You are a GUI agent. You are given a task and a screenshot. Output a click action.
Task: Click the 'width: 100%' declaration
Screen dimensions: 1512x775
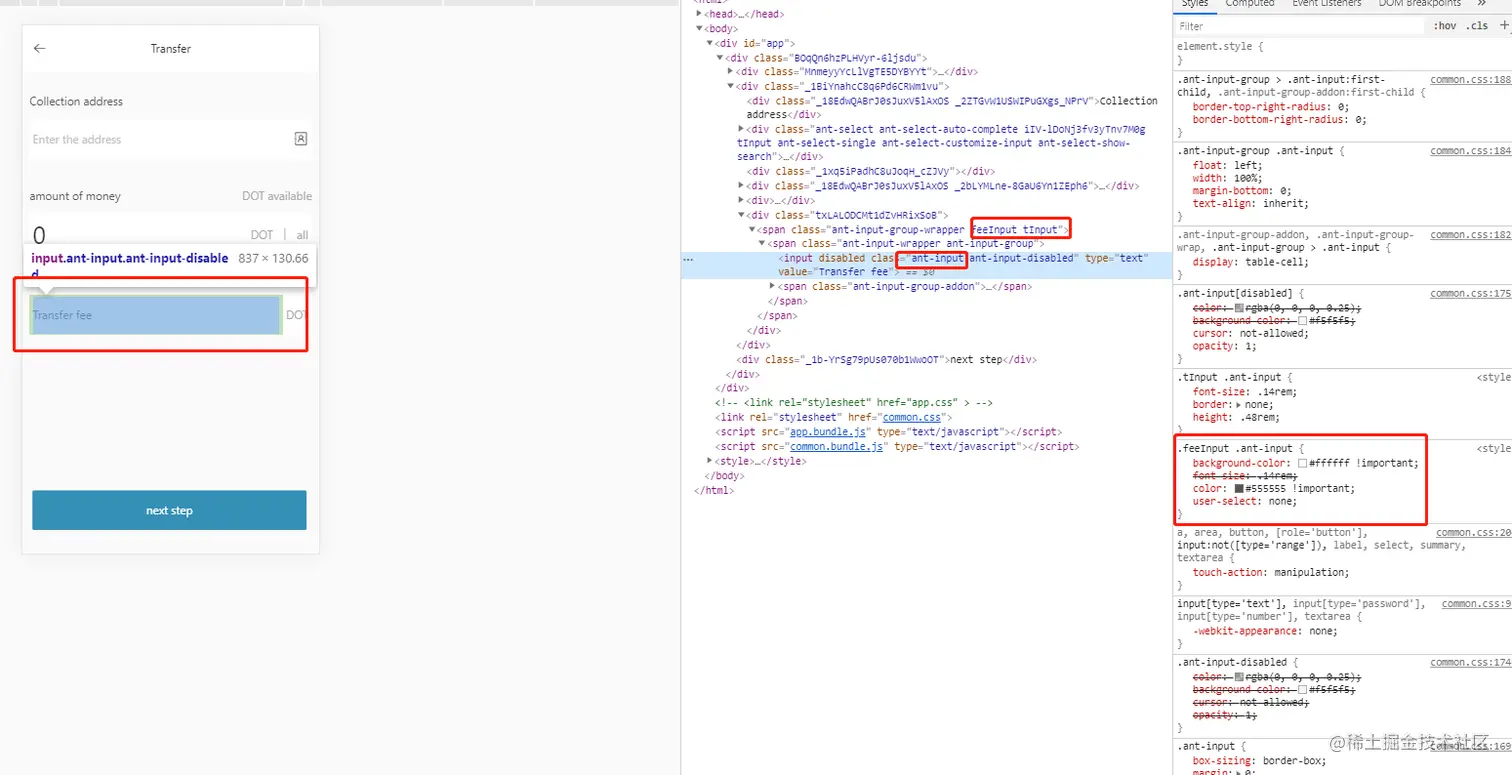click(1228, 178)
